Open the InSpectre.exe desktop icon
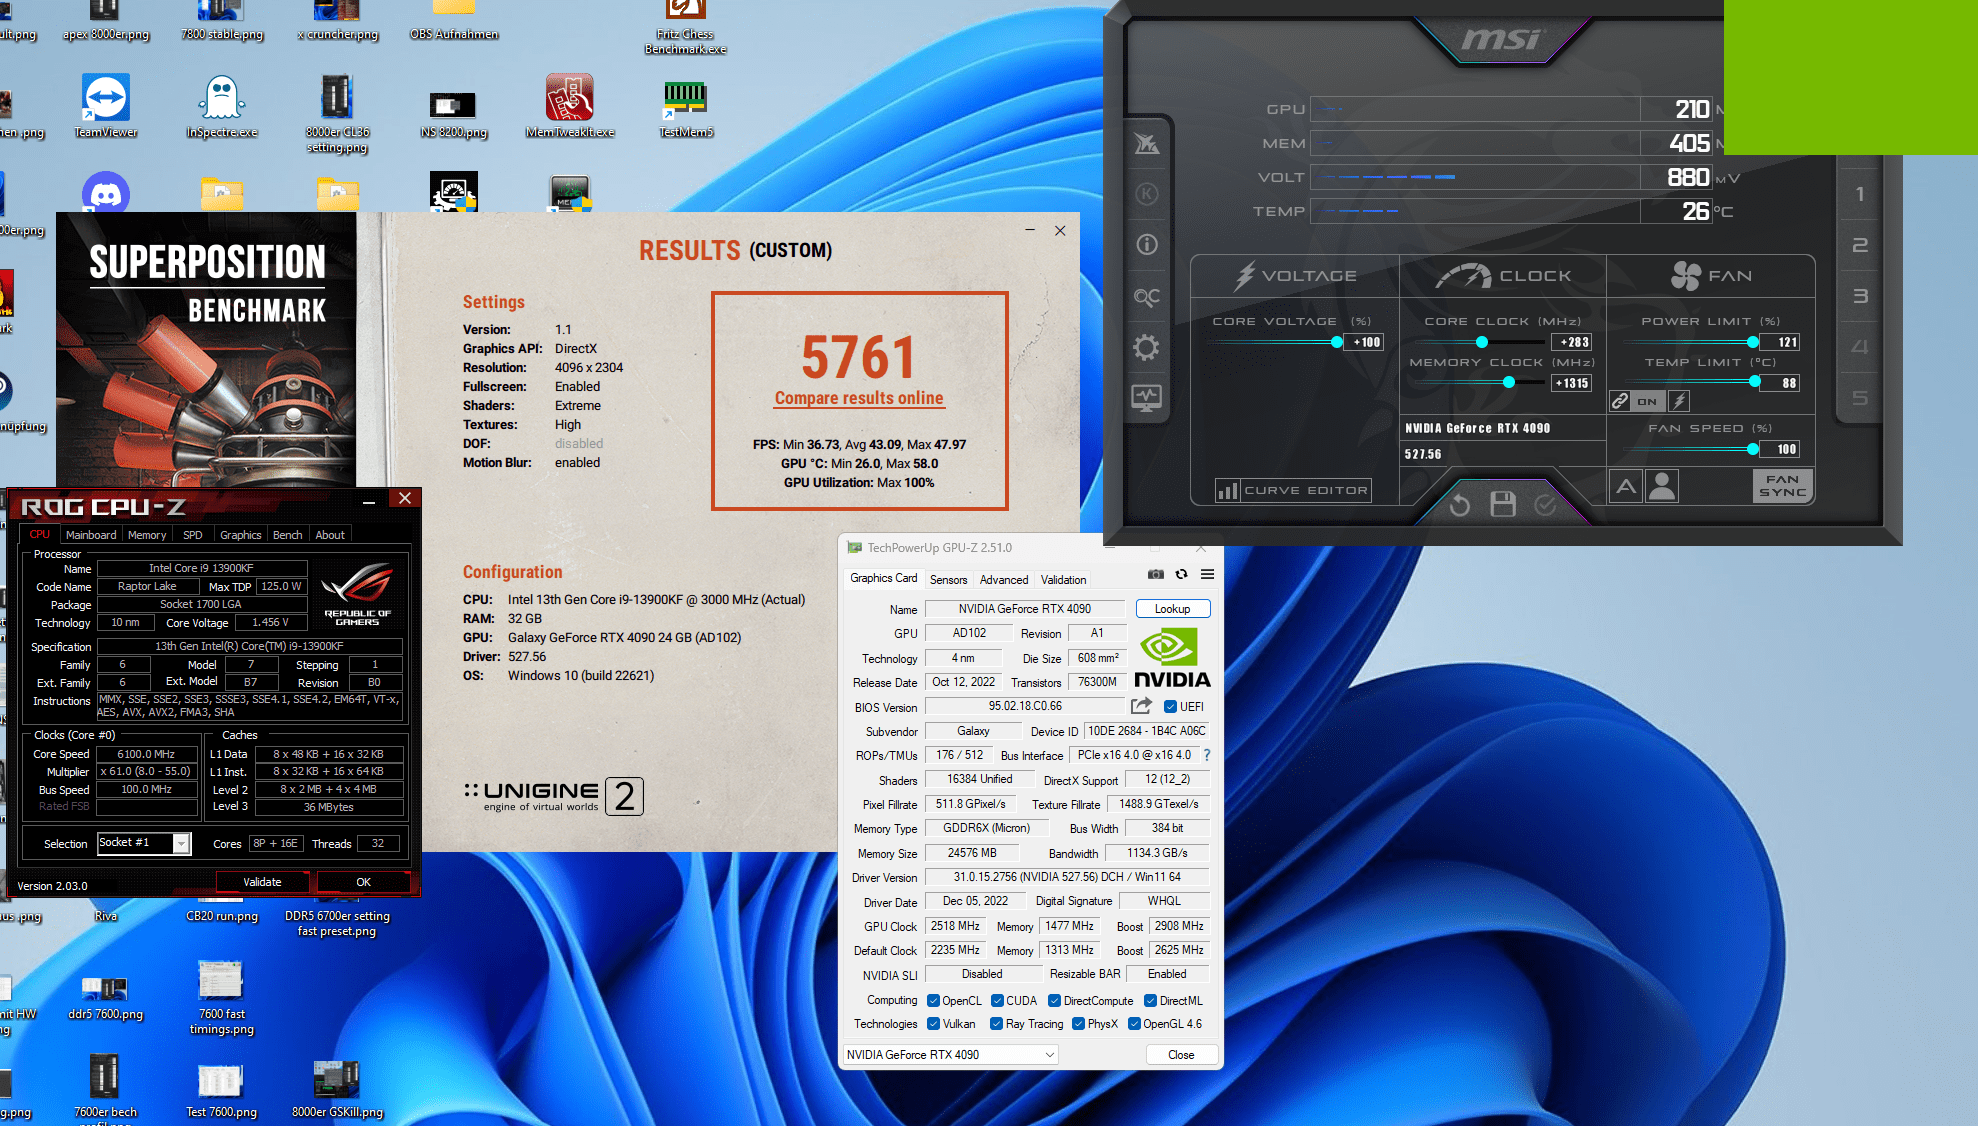This screenshot has height=1126, width=1978. pos(222,106)
